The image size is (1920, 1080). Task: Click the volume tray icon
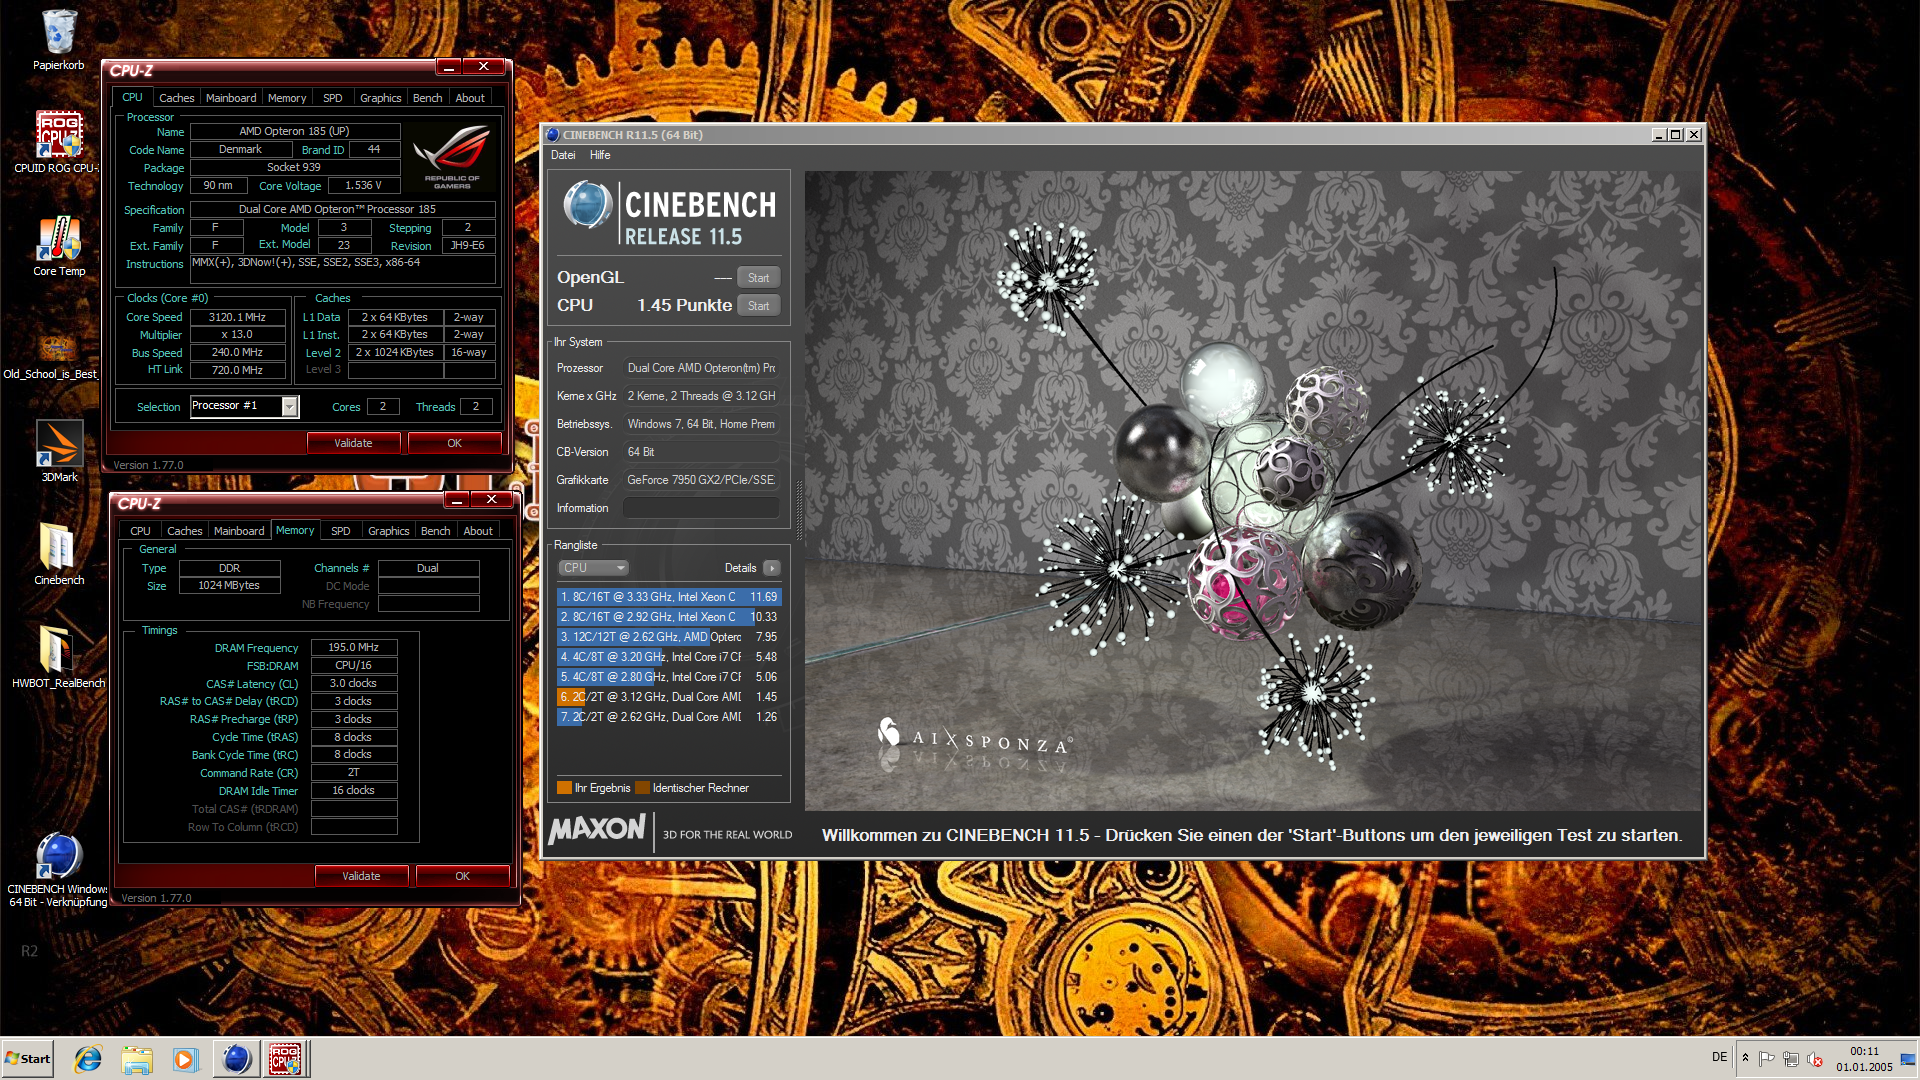coord(1815,1058)
